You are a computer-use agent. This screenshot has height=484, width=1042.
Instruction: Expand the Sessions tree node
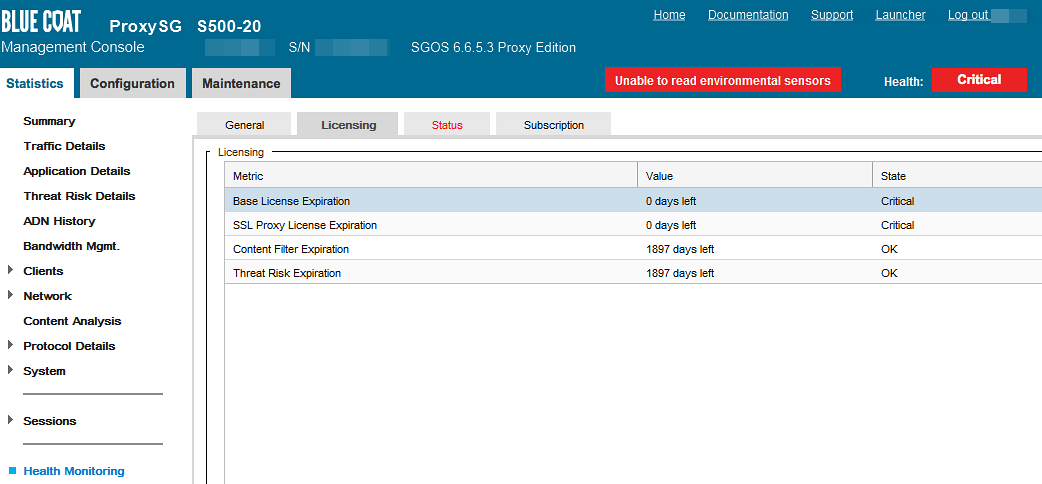10,420
